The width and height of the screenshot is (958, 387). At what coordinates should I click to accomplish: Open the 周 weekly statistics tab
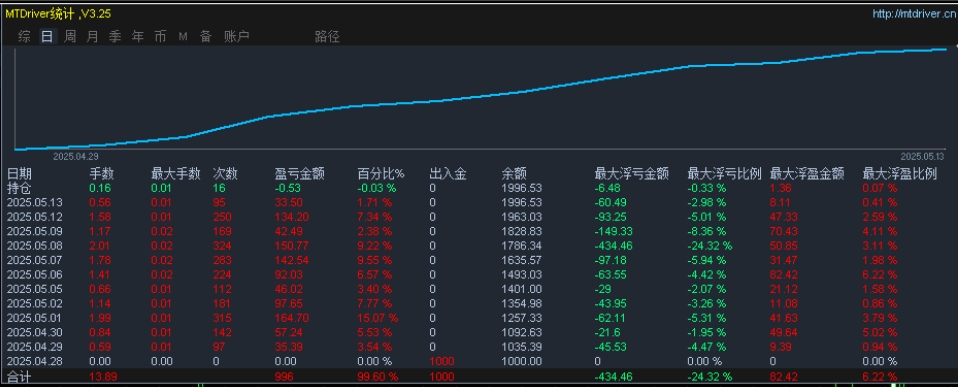point(70,37)
